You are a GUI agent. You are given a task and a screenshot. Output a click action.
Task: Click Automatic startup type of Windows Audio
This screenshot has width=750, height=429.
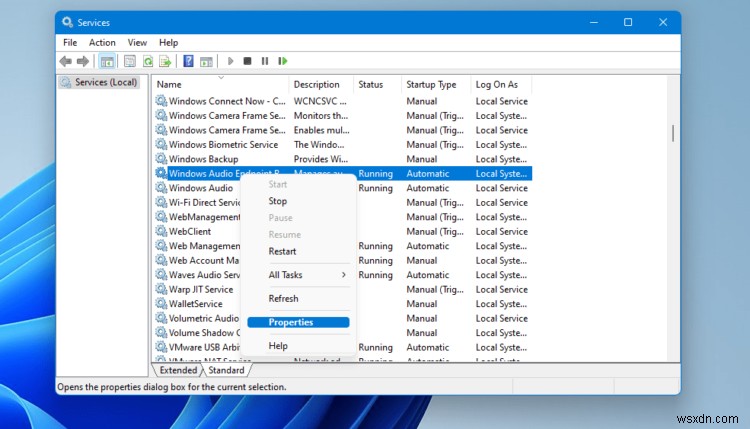pos(428,188)
